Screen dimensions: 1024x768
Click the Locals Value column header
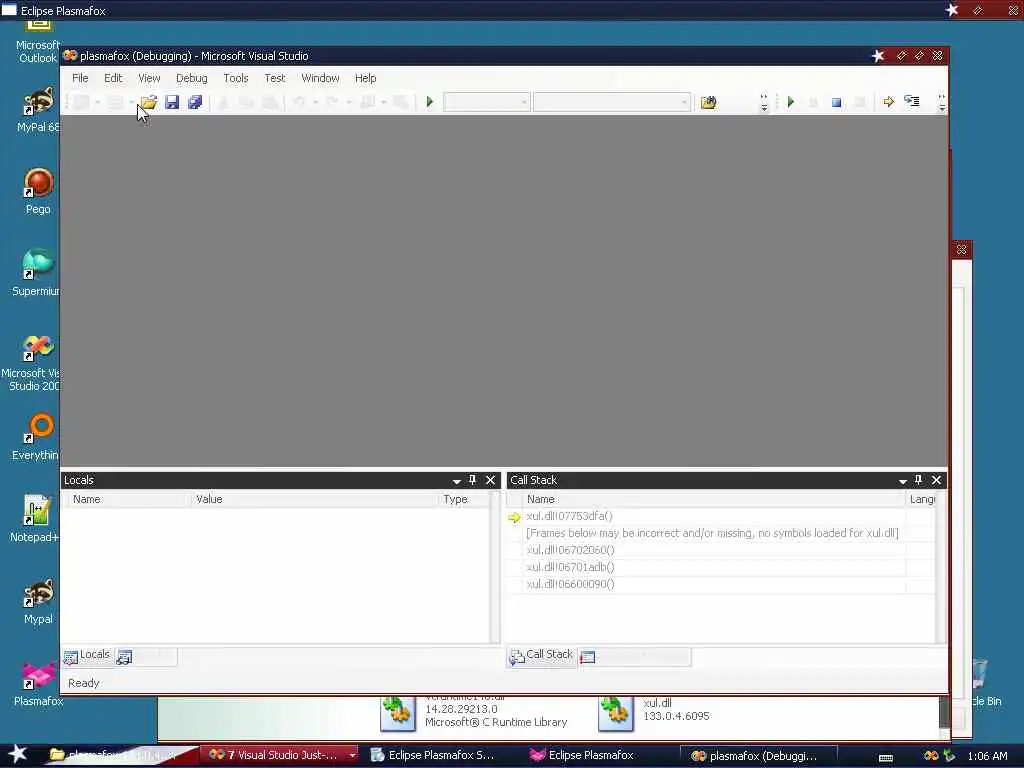pyautogui.click(x=314, y=499)
